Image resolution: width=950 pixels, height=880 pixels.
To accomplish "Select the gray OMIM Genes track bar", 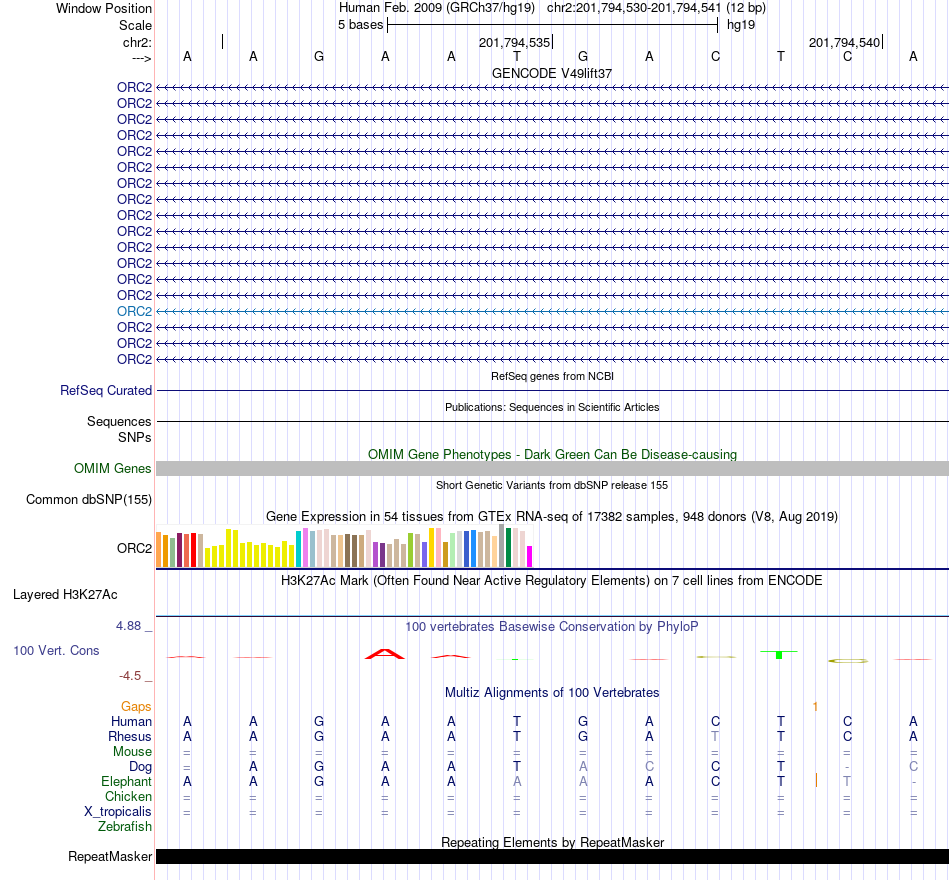I will coord(552,468).
